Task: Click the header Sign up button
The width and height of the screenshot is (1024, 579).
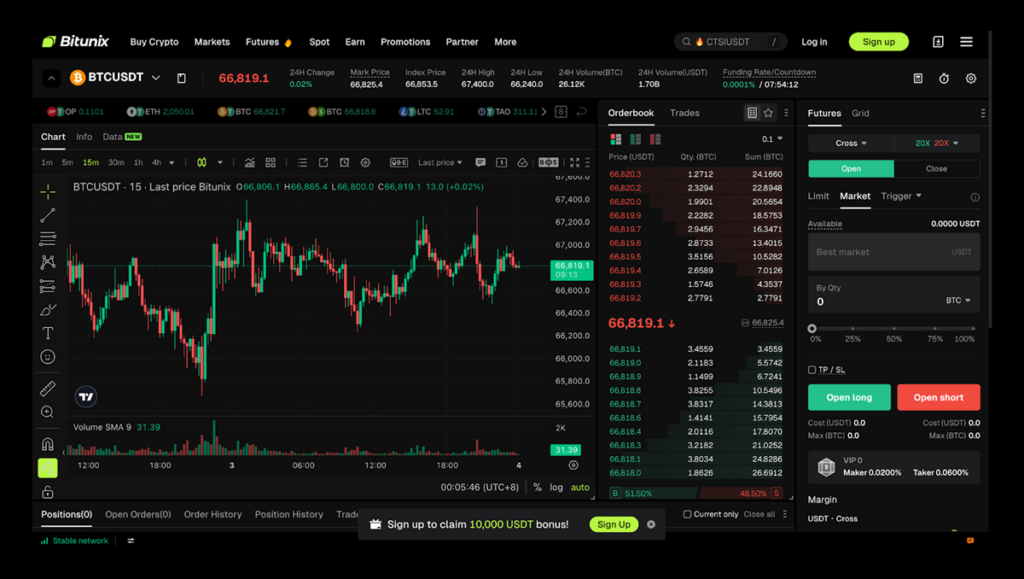Action: [878, 42]
